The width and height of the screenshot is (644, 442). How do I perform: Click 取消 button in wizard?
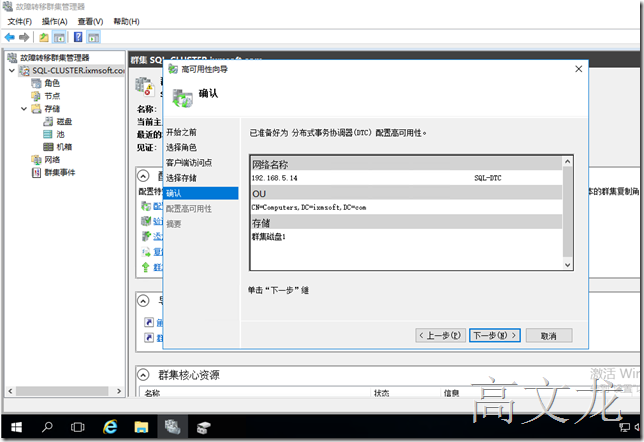(549, 336)
